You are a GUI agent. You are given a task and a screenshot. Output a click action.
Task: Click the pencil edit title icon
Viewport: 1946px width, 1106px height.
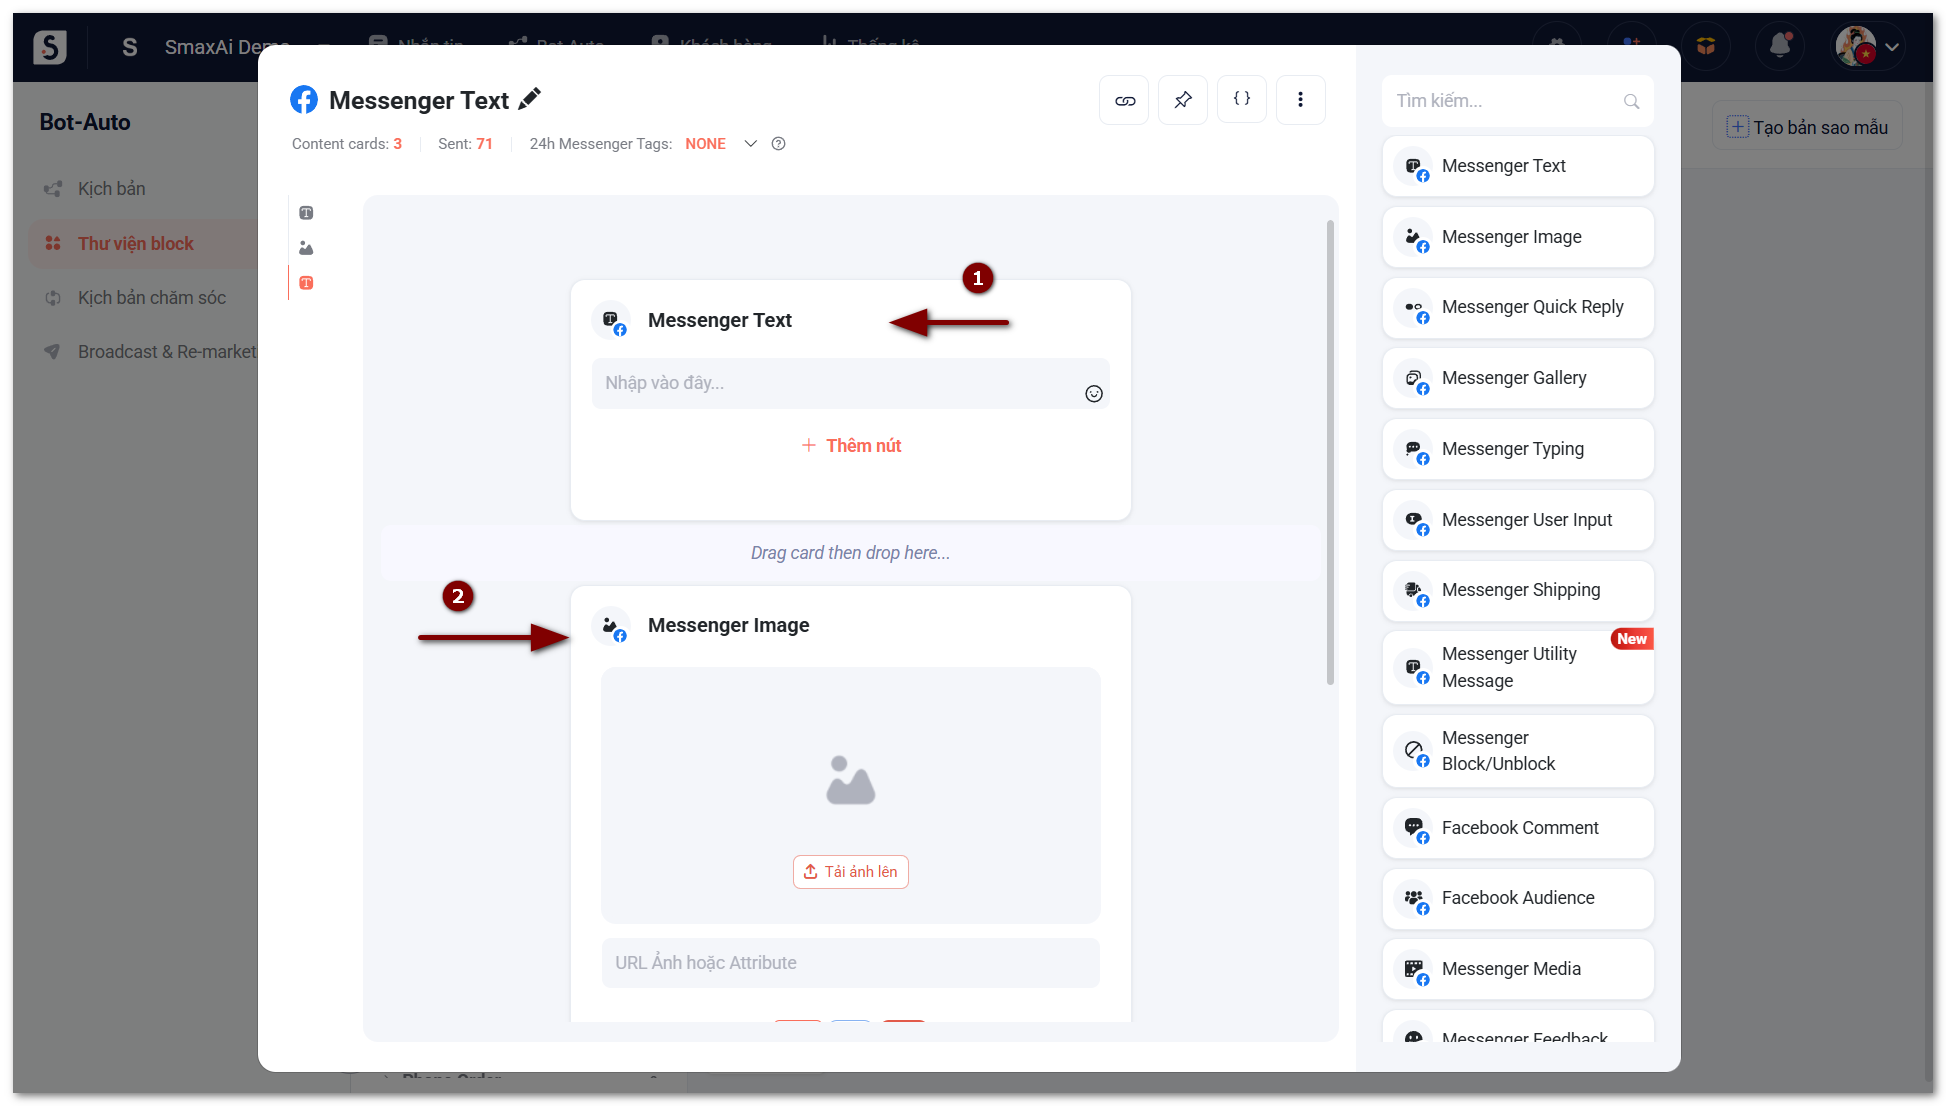[530, 98]
